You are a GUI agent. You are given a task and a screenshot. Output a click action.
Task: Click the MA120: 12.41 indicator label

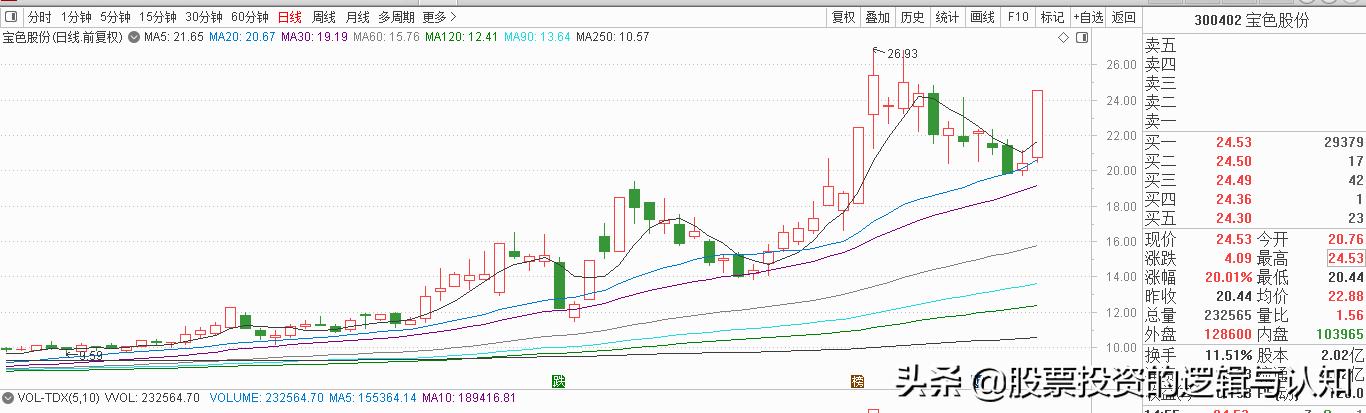point(461,37)
